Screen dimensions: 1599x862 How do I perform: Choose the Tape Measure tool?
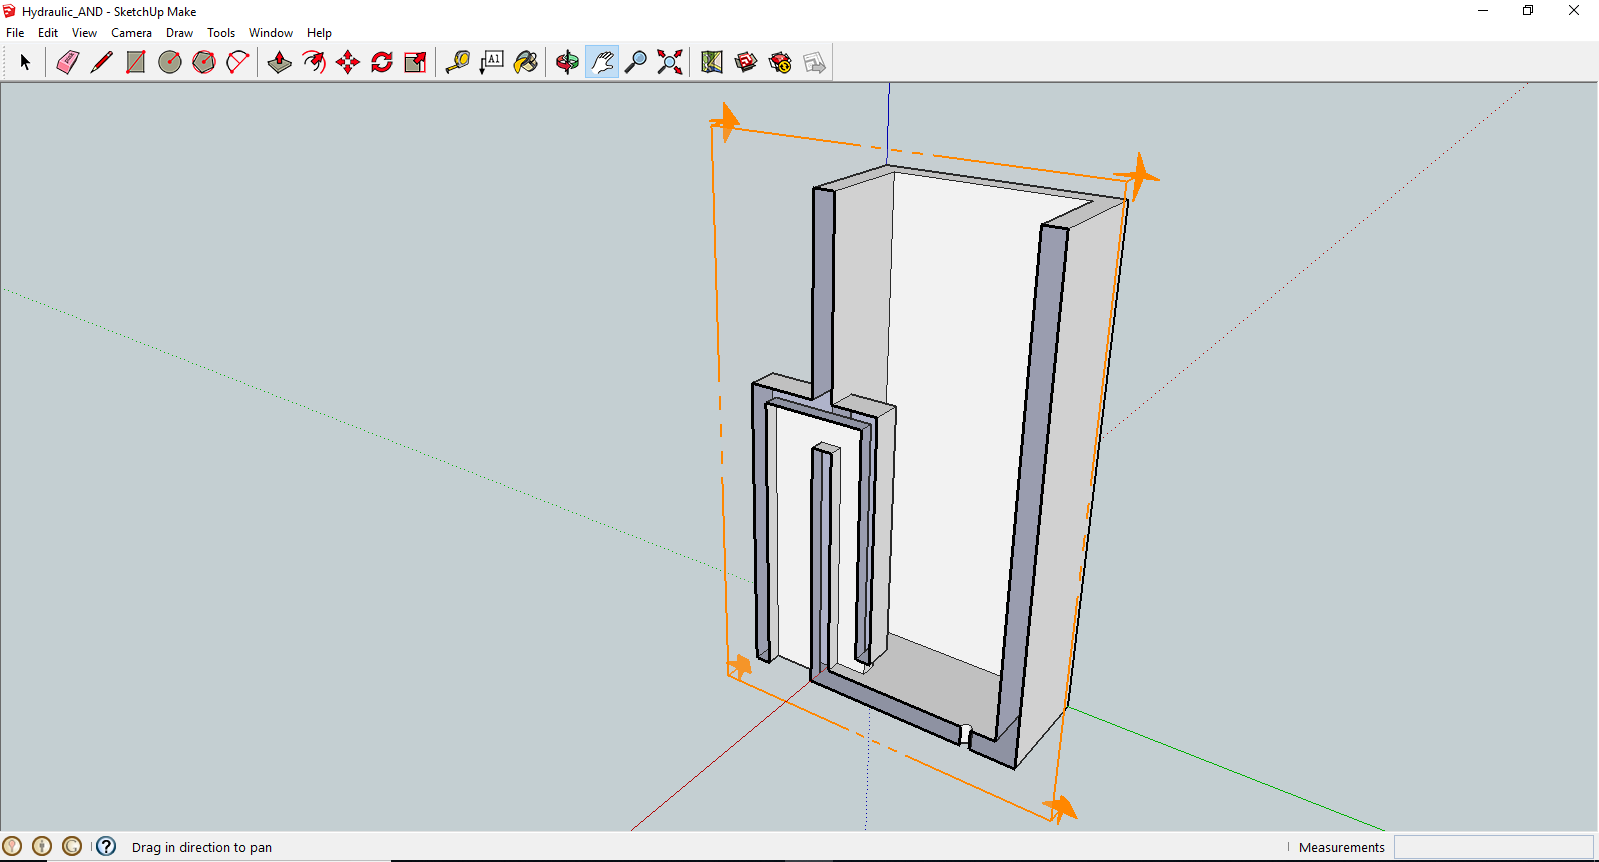458,62
